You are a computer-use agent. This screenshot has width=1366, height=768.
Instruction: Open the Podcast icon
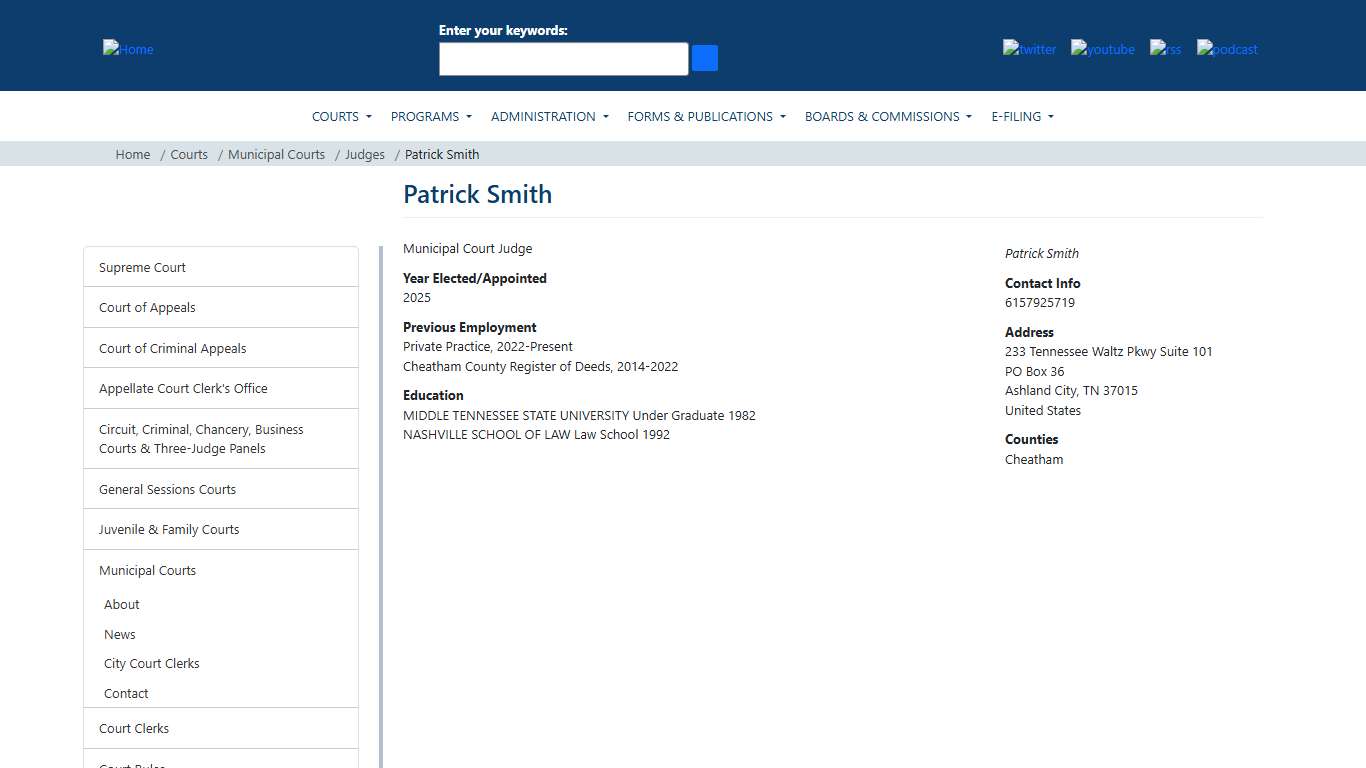[x=1226, y=49]
